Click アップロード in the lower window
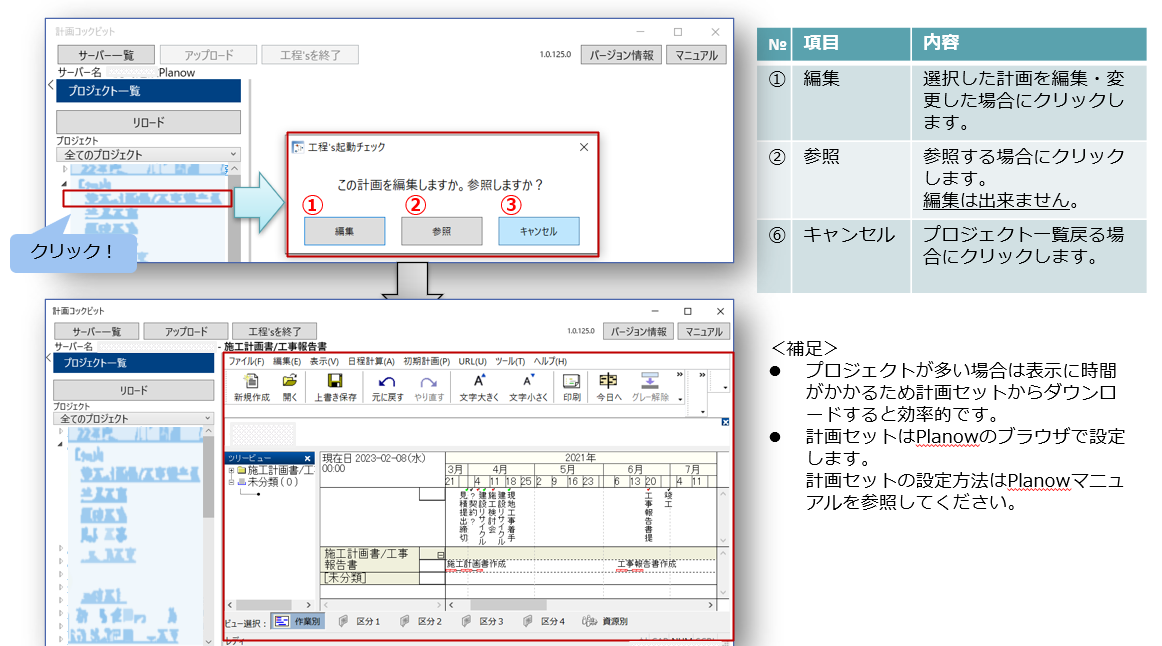This screenshot has width=1162, height=646. 186,331
